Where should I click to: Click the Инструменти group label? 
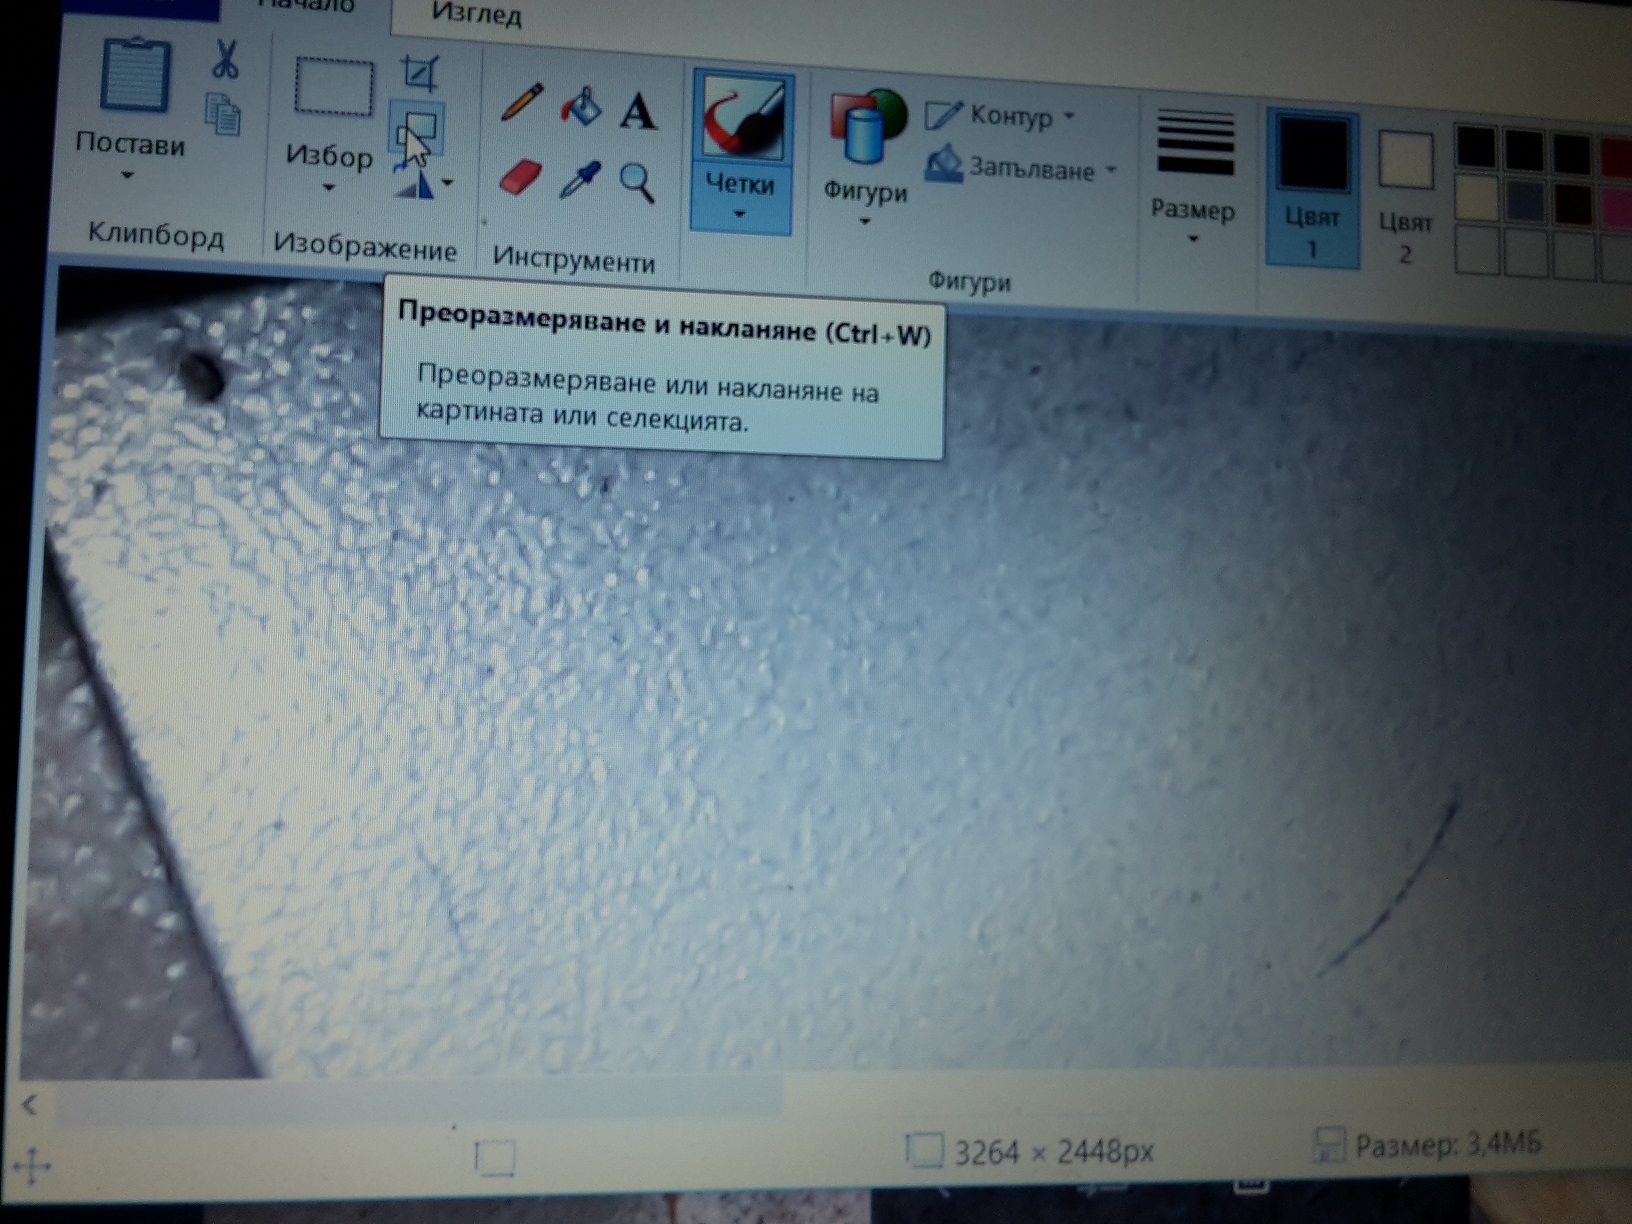click(574, 259)
